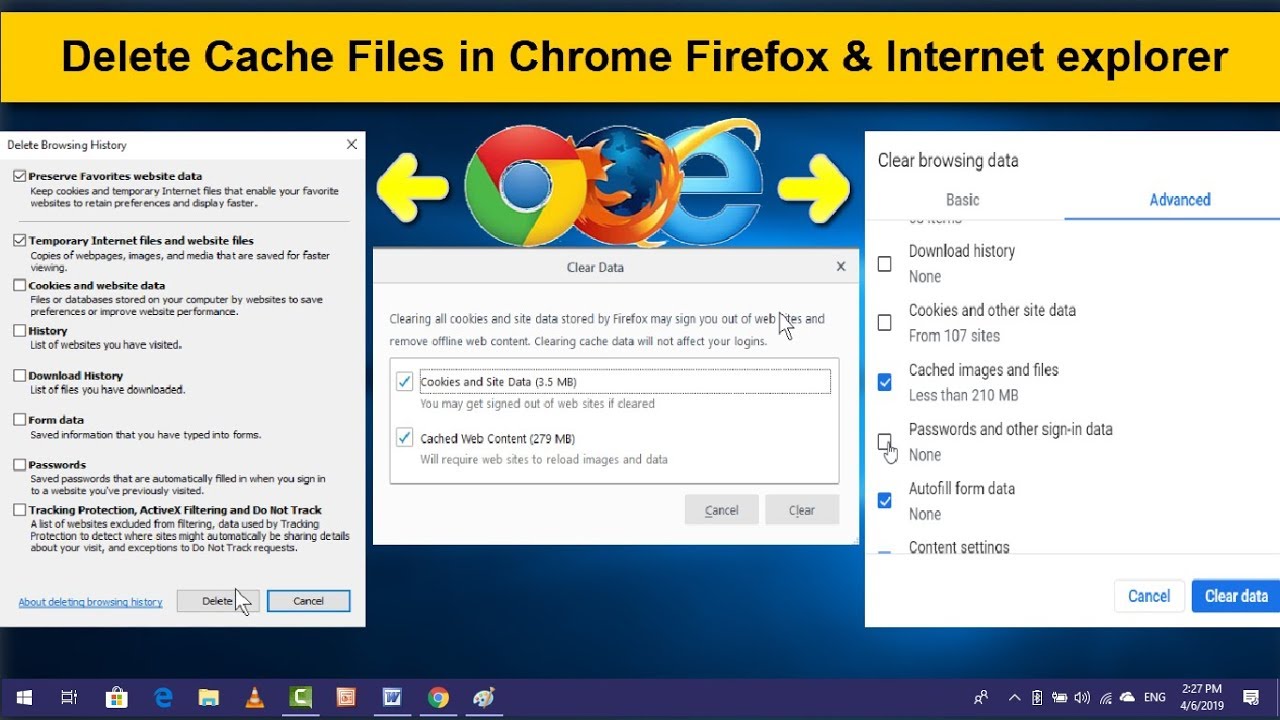Close the Delete Browsing History dialog

352,145
